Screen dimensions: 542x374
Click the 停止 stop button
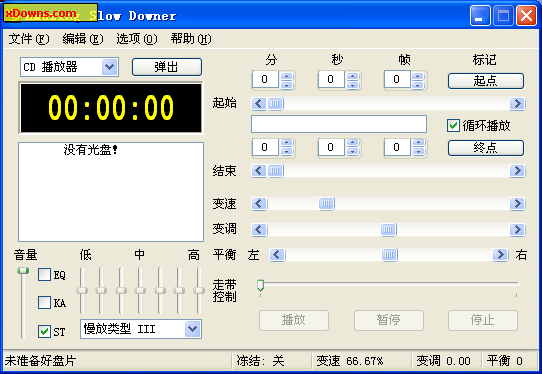click(483, 320)
